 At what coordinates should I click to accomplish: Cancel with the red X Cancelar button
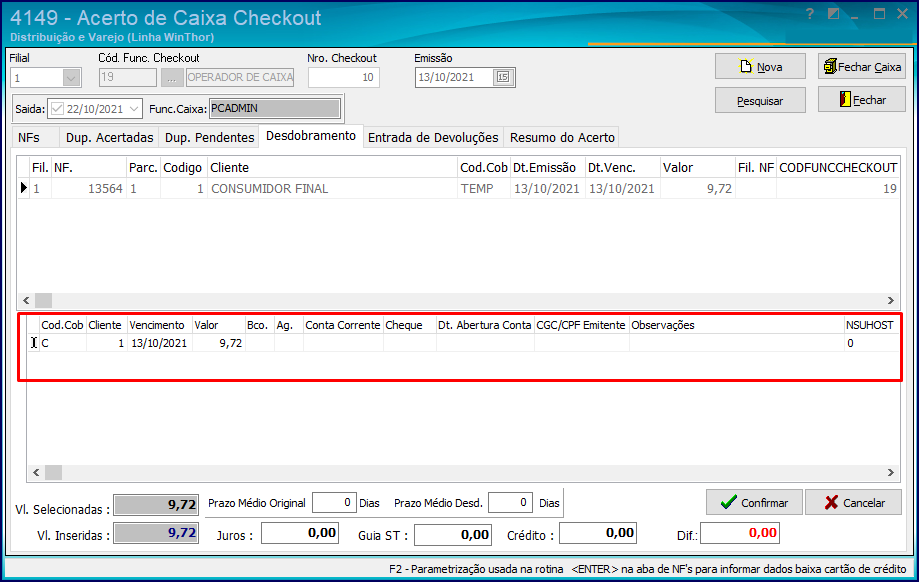point(853,502)
